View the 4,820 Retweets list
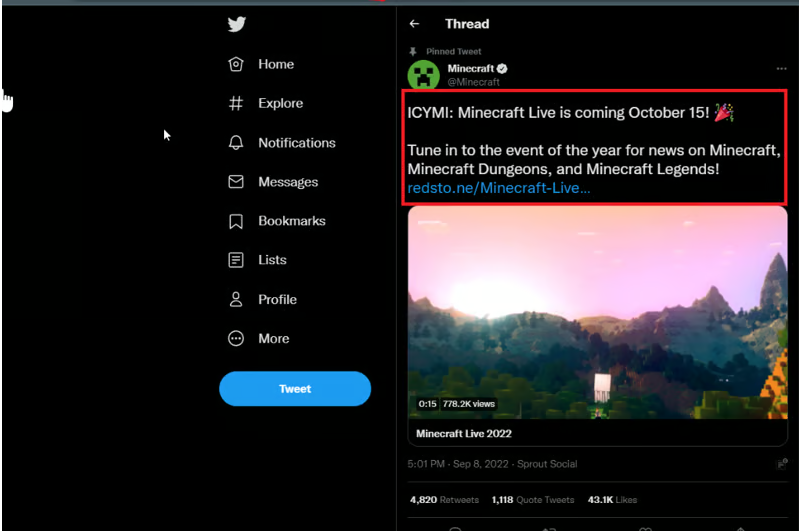This screenshot has width=799, height=531. [444, 500]
